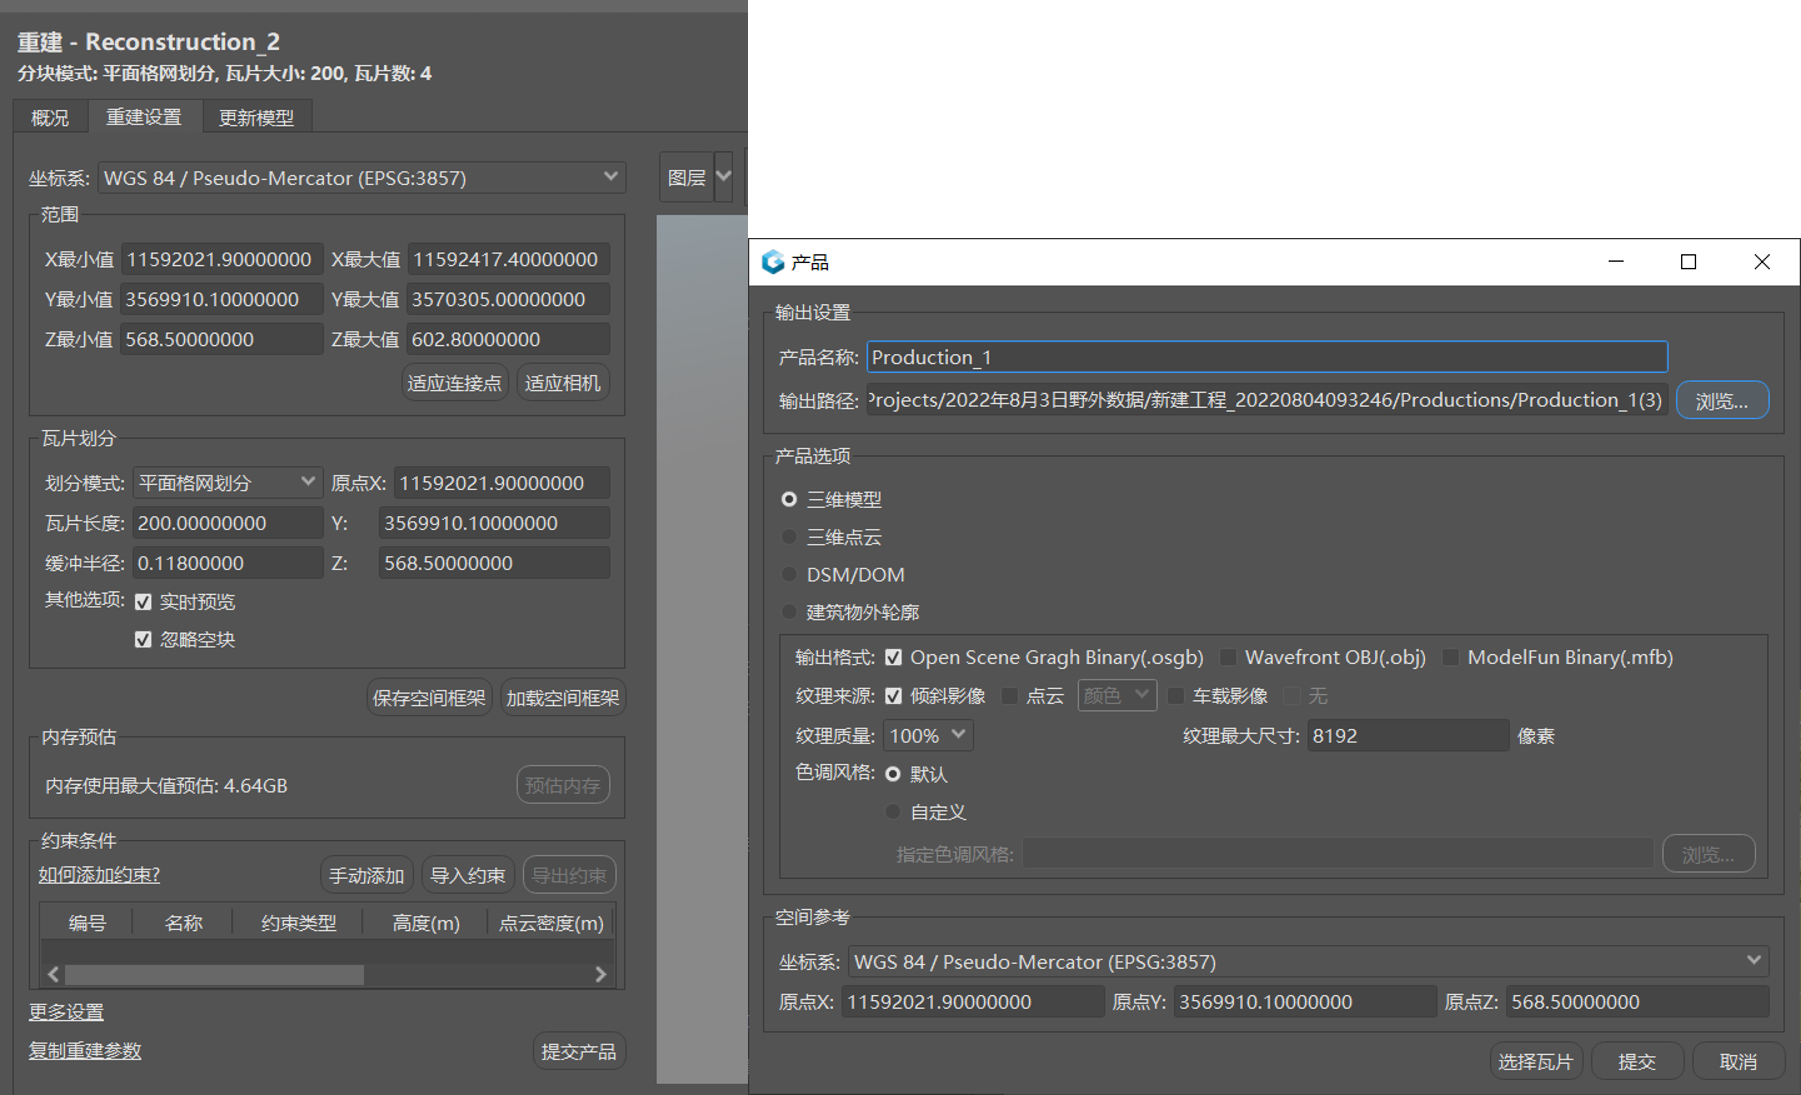Enable Wavefront OBJ(.obj) output format
Image resolution: width=1801 pixels, height=1095 pixels.
coord(1228,657)
